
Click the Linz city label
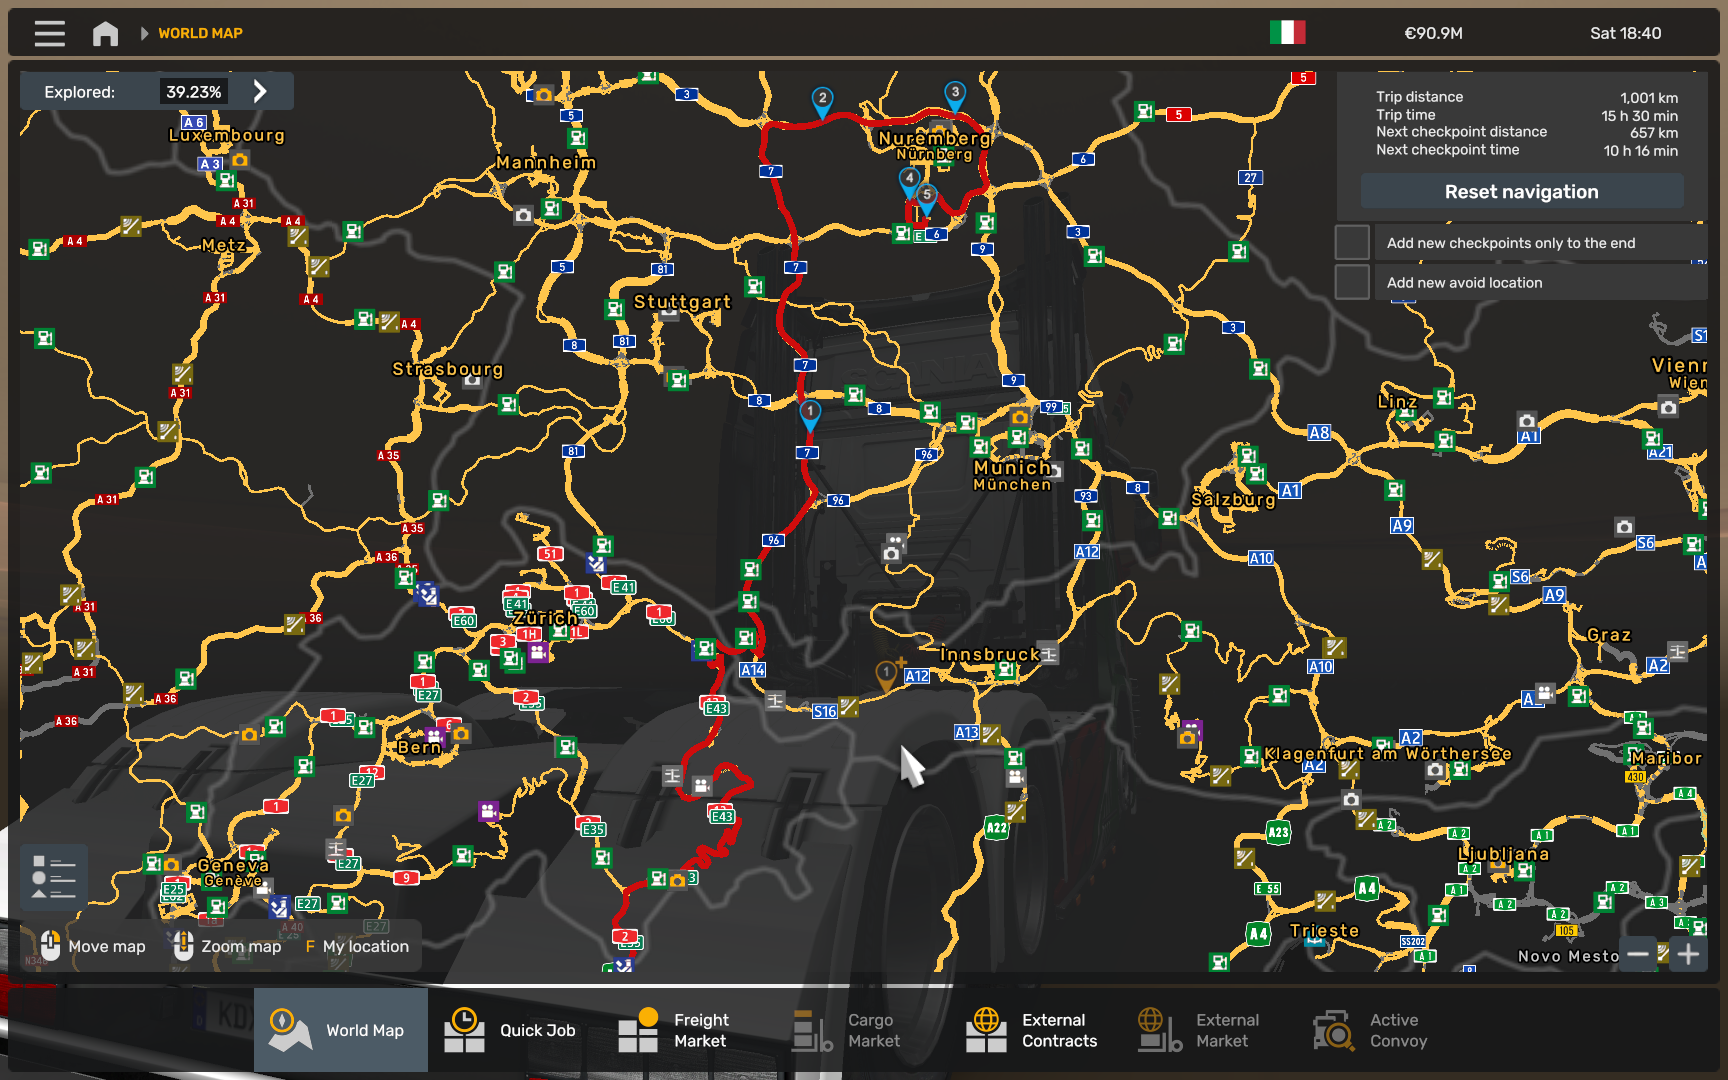click(1397, 401)
